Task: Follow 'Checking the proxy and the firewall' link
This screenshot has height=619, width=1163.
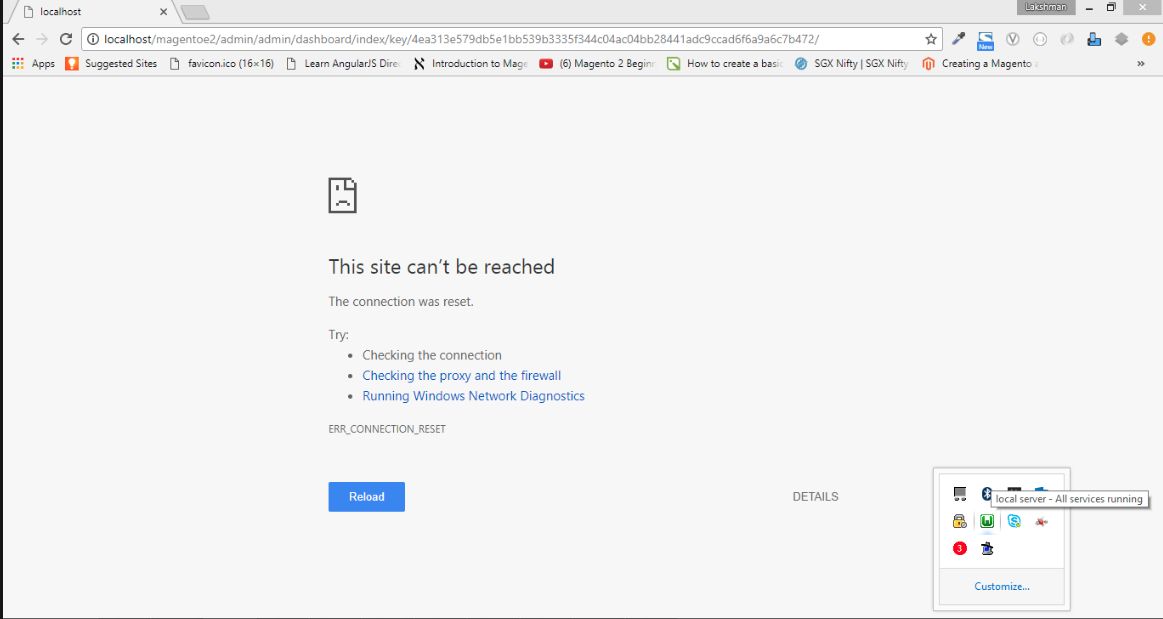Action: click(461, 376)
